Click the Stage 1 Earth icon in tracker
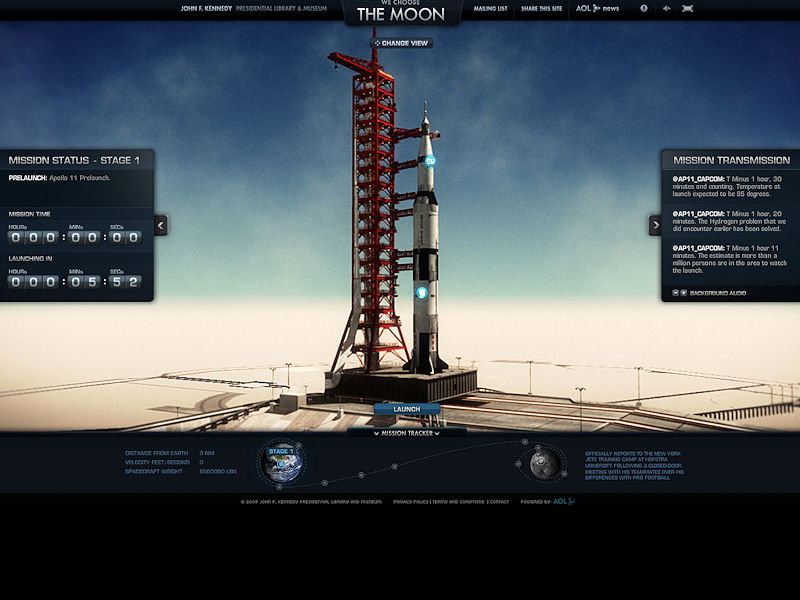 pos(281,460)
